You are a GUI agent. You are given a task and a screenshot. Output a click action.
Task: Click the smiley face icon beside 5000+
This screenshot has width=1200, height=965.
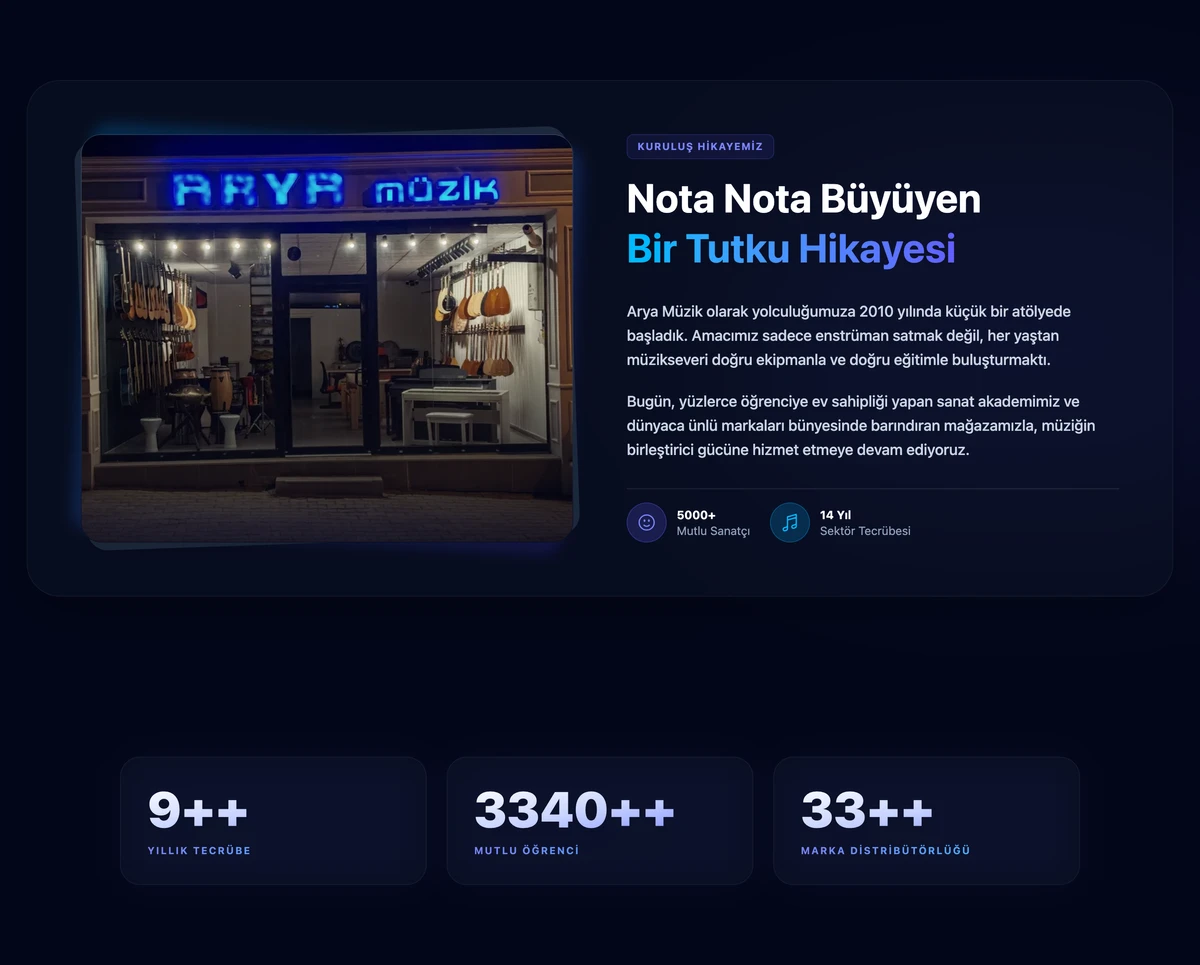pos(646,522)
